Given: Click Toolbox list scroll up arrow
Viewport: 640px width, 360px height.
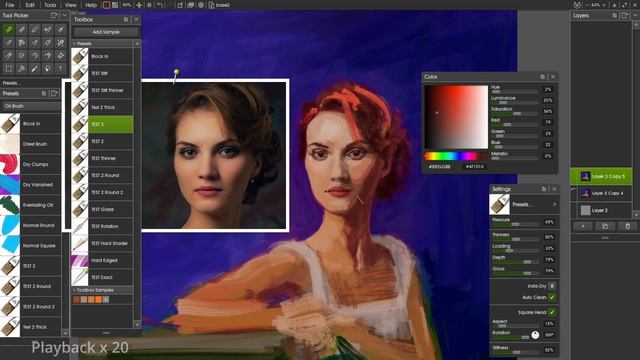Looking at the screenshot, I should click(x=137, y=43).
